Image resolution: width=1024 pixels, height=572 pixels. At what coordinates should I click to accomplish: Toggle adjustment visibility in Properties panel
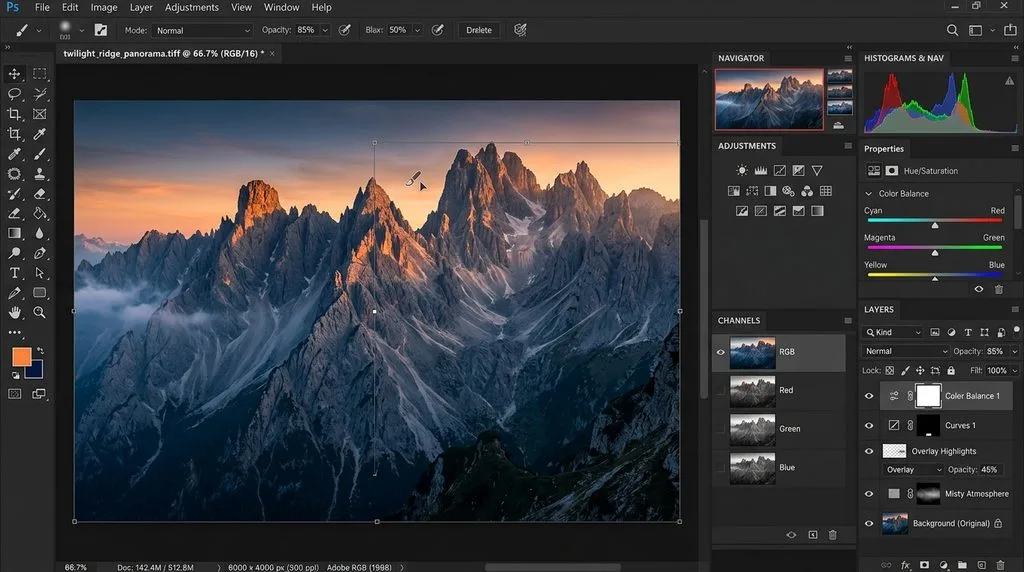coord(978,289)
